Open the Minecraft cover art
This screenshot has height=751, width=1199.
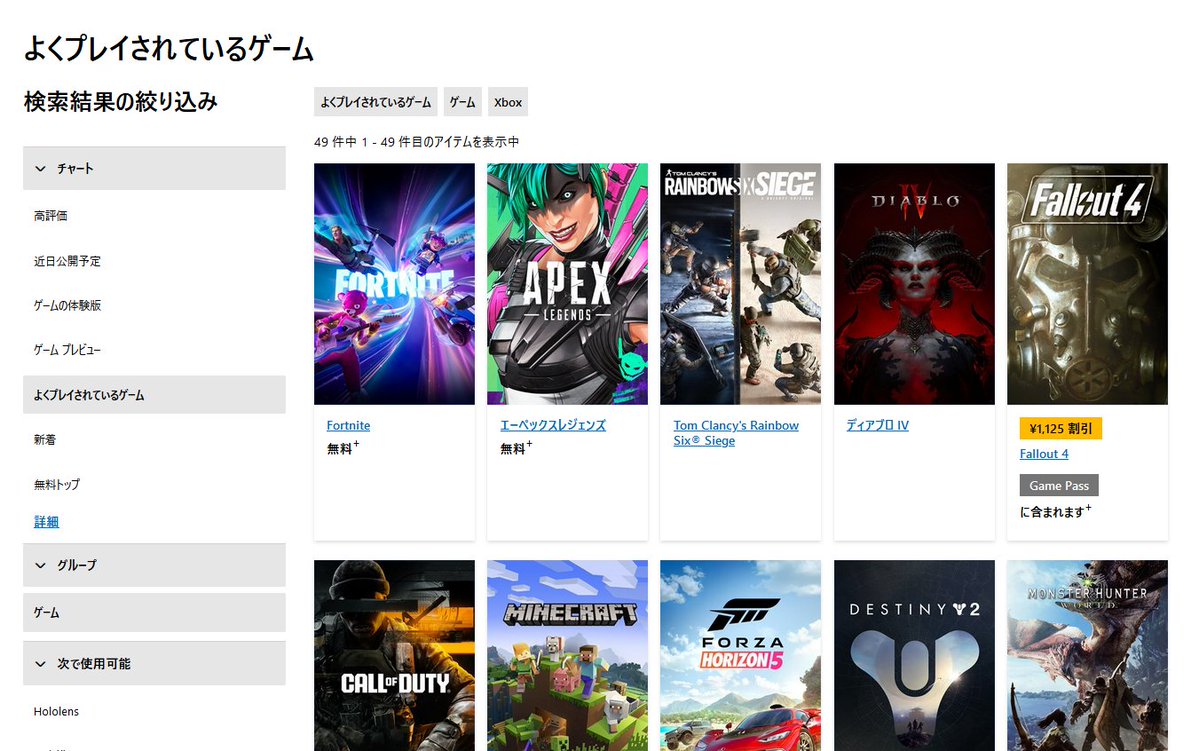pyautogui.click(x=567, y=655)
